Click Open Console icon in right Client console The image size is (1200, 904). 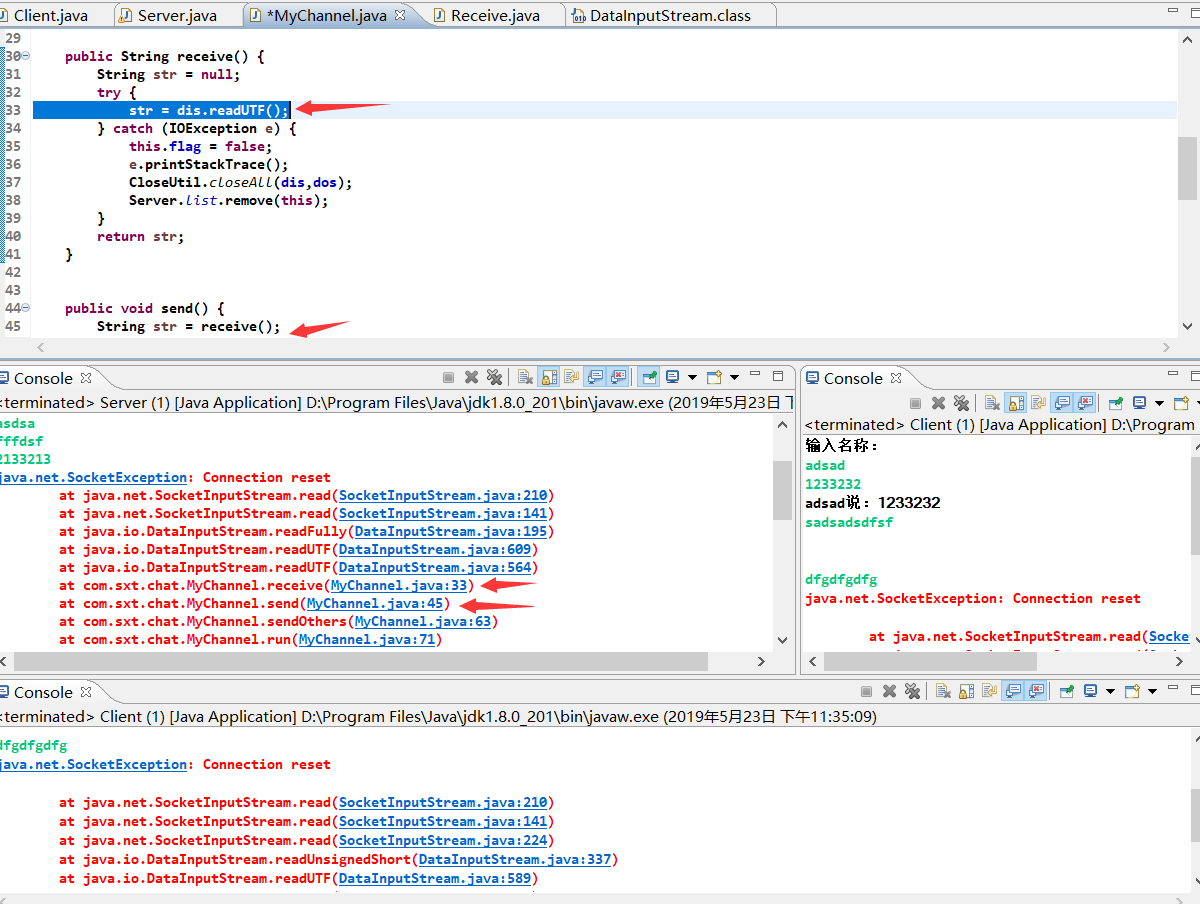pos(1182,403)
